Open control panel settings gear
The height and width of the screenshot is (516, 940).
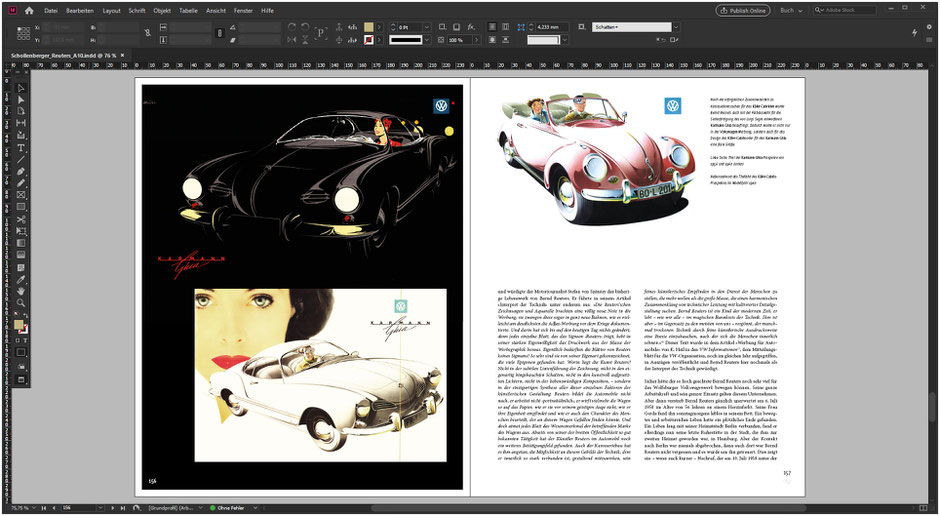[x=930, y=27]
